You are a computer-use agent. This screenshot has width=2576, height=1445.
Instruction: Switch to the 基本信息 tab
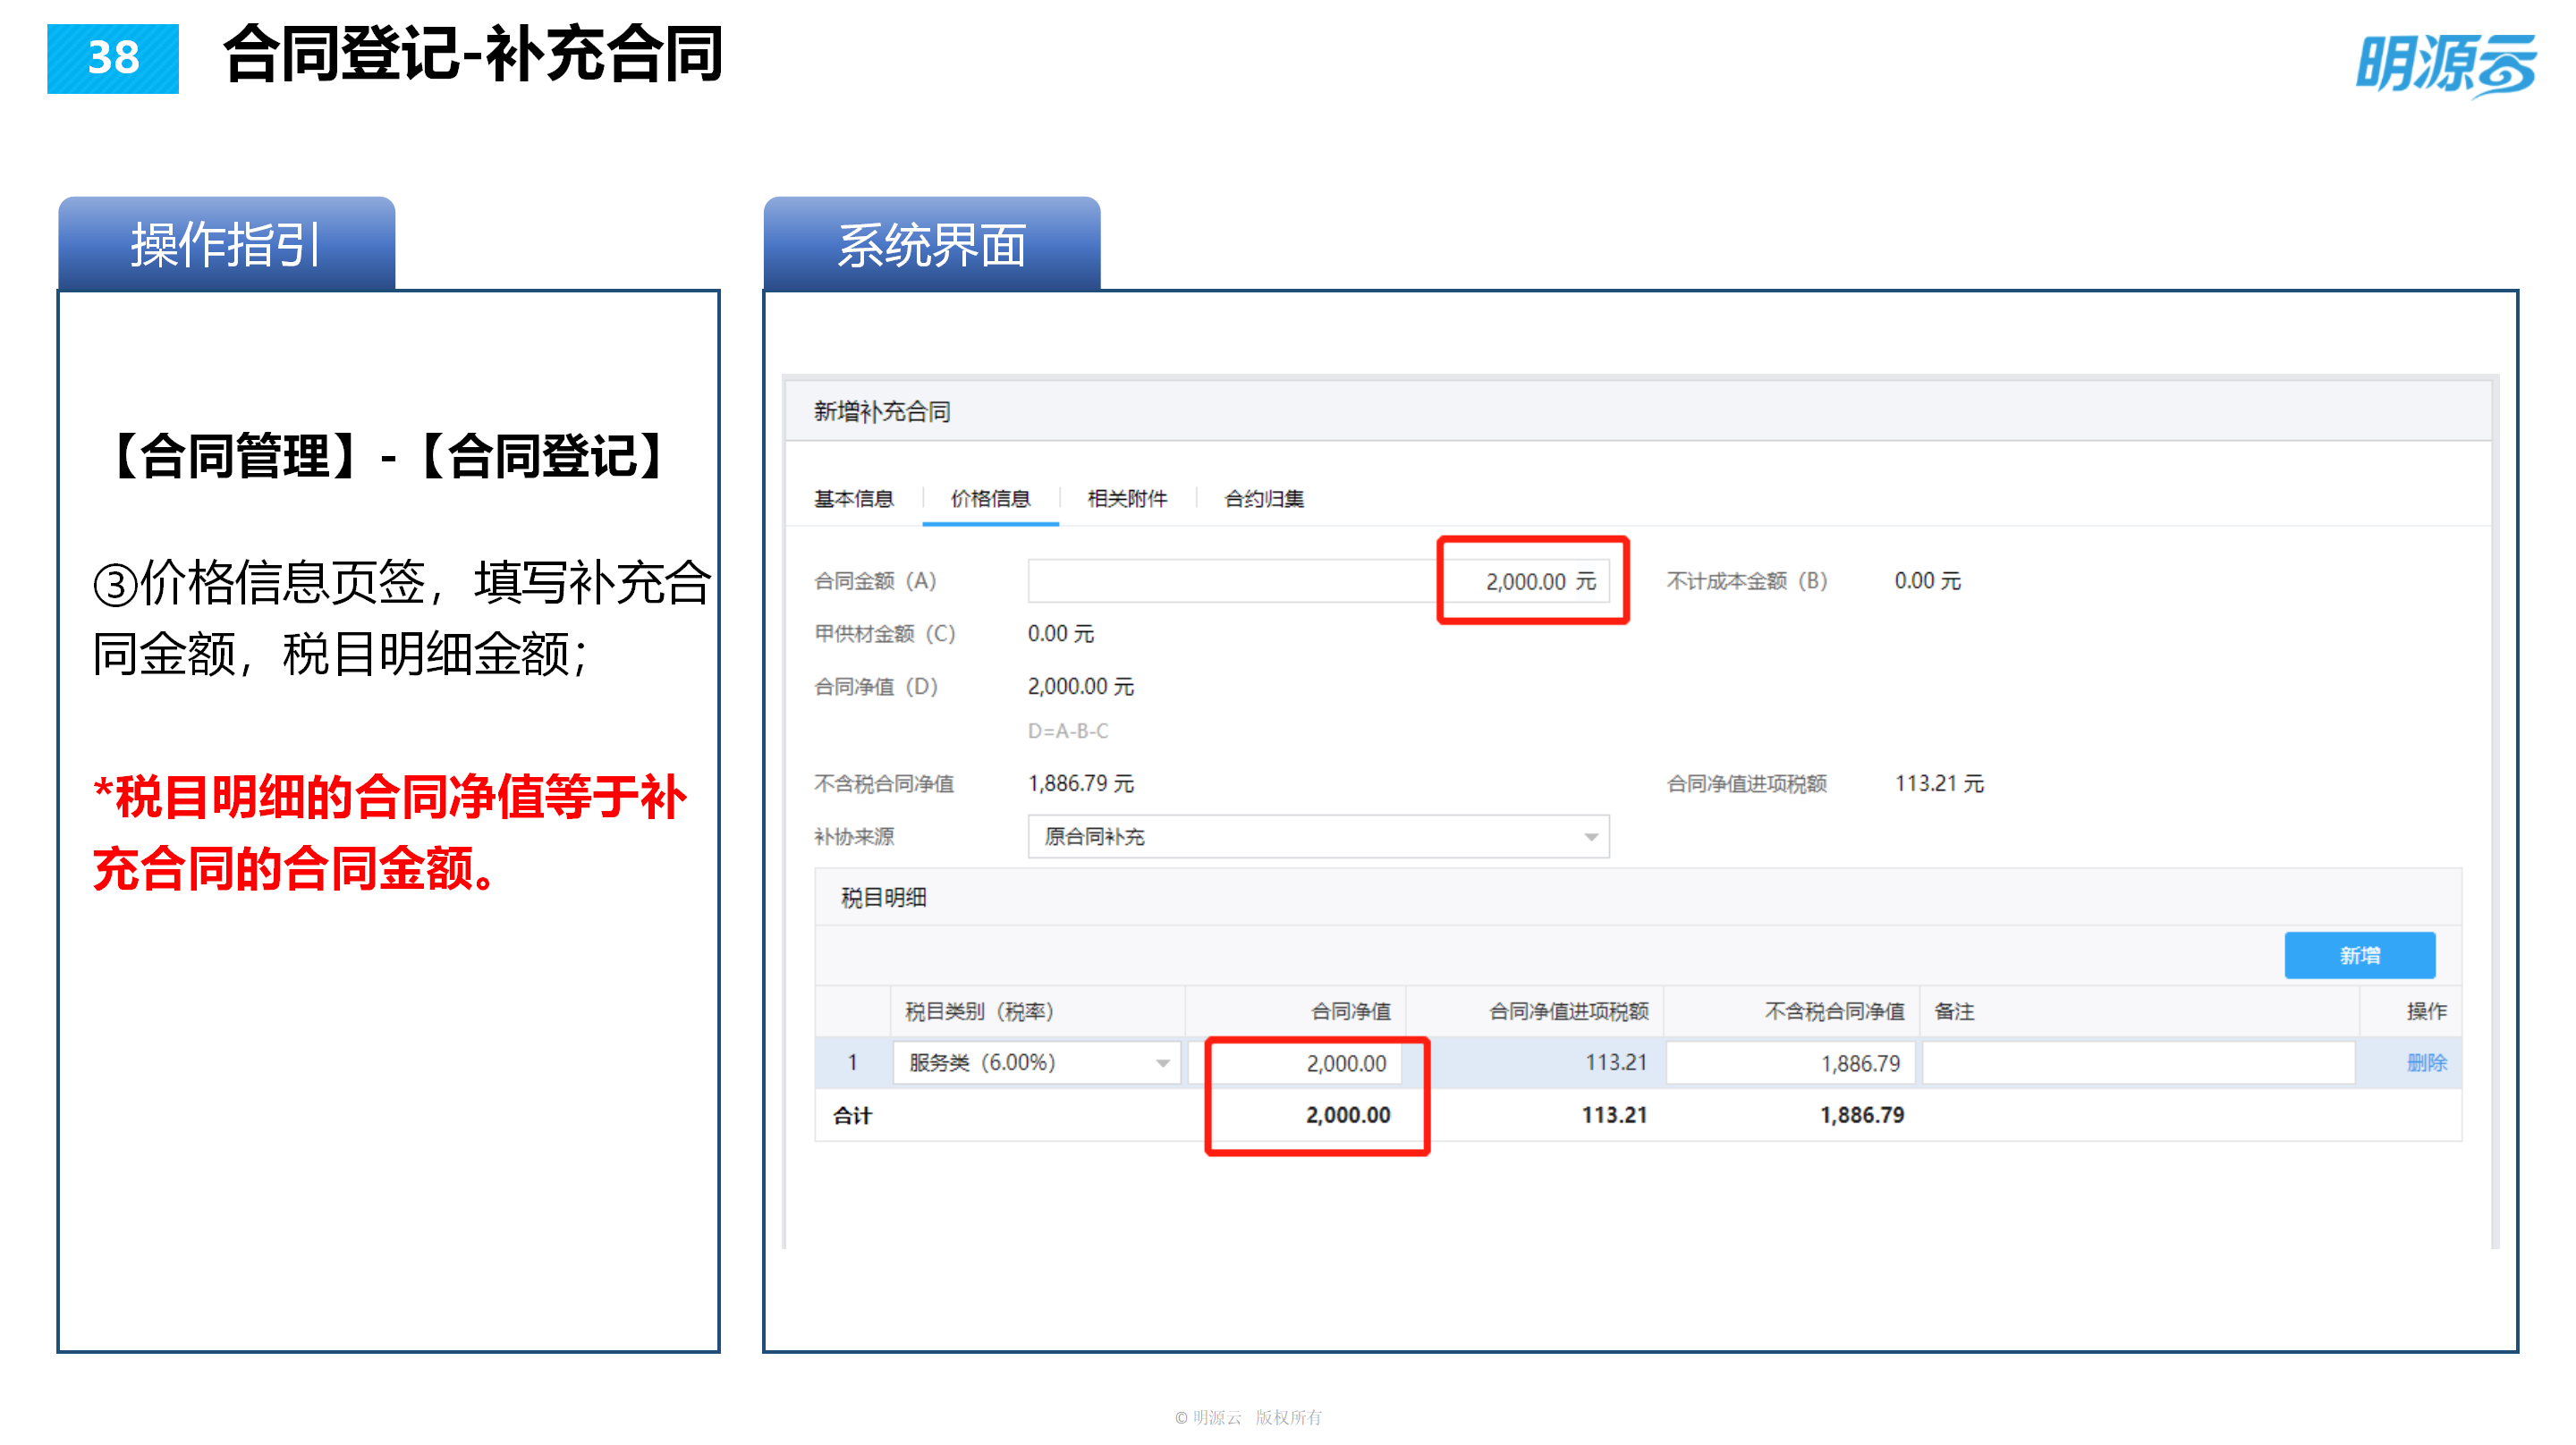click(854, 499)
